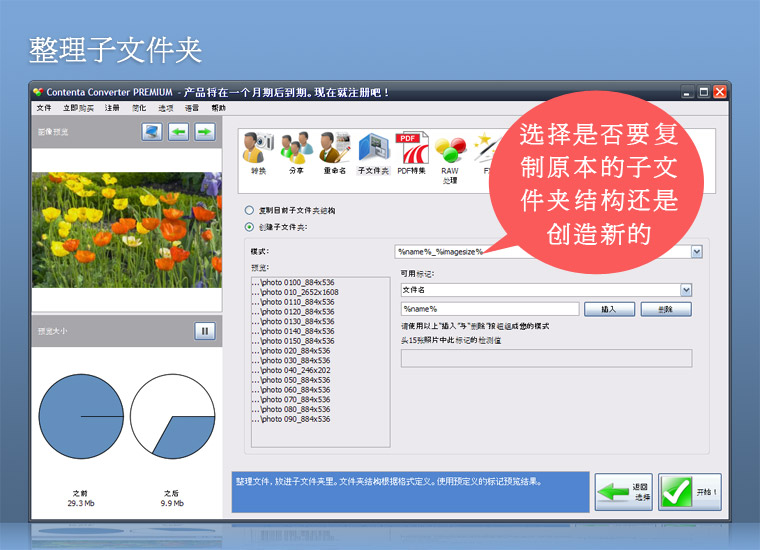Select 复制目前子文件夹结构 radio option
The height and width of the screenshot is (550, 760).
[249, 211]
